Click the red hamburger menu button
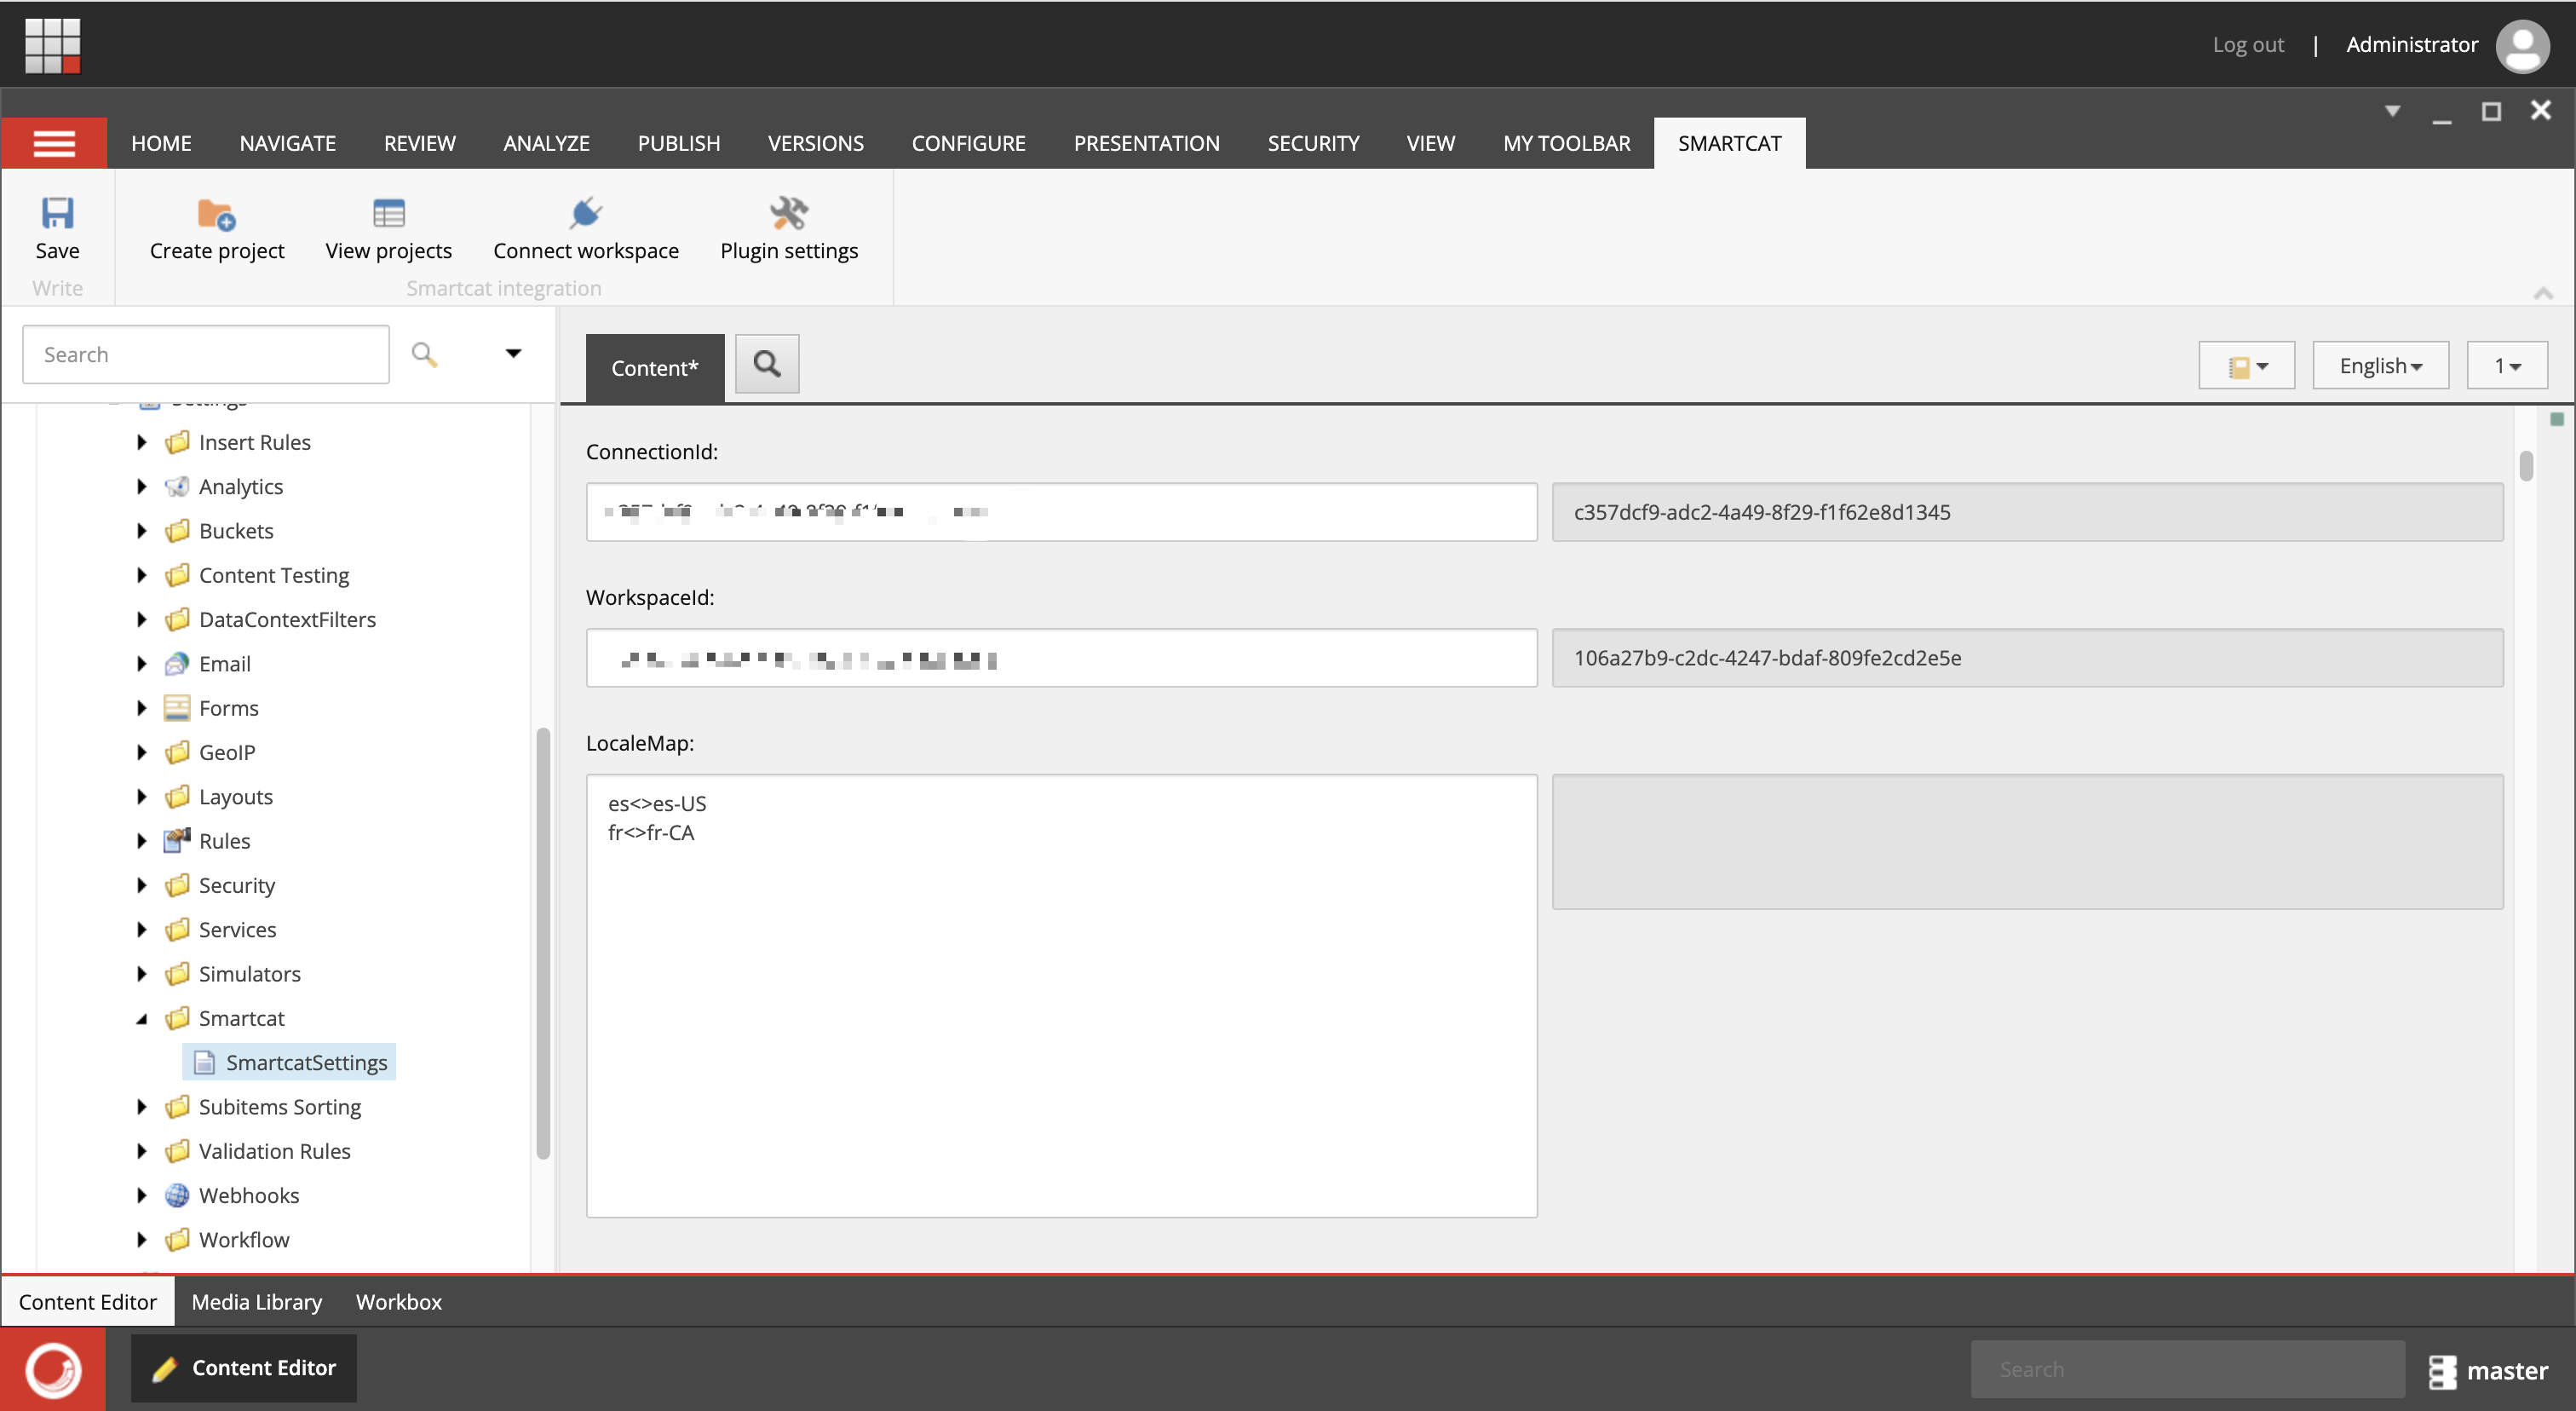 pos(54,143)
